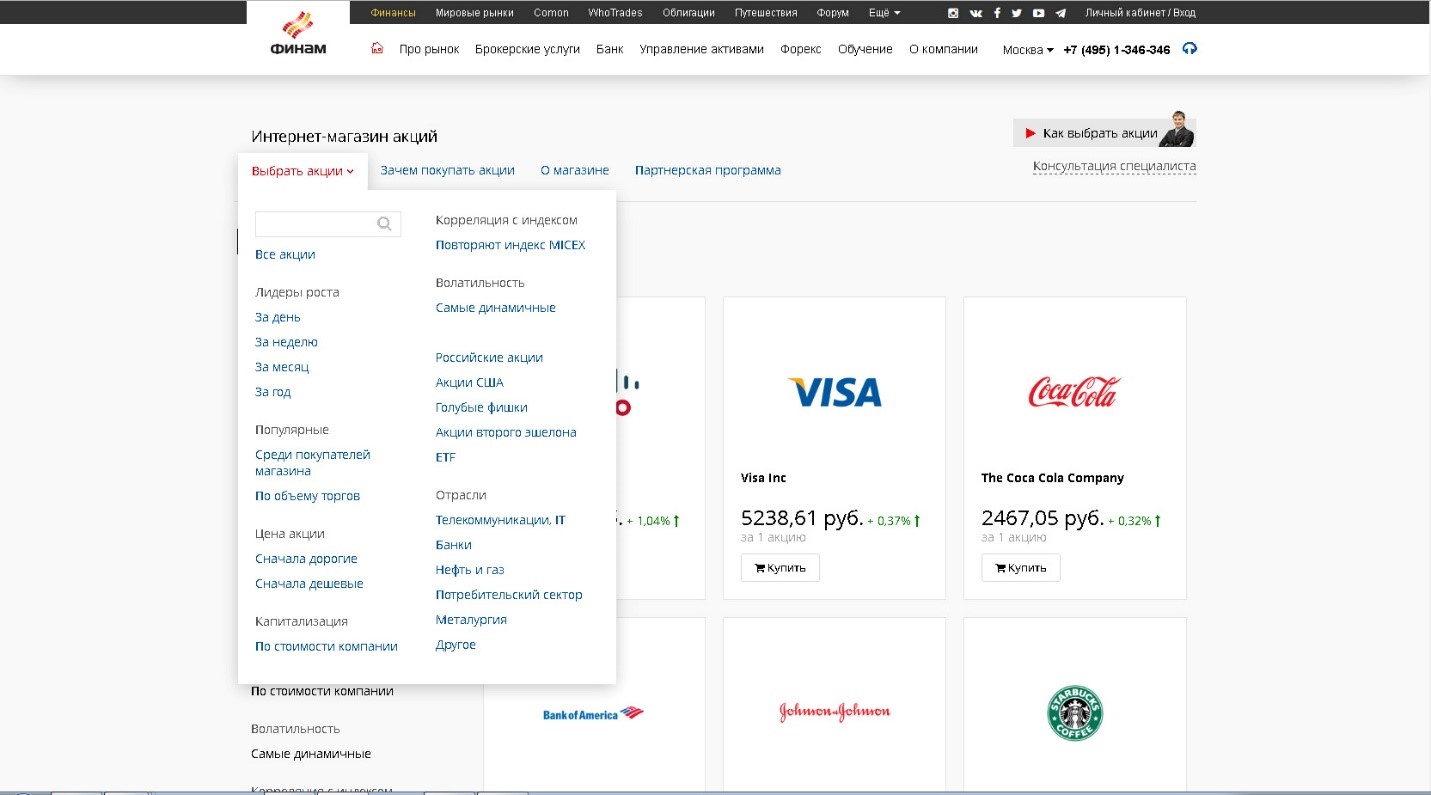The image size is (1431, 795).
Task: Expand the Москва city dropdown
Action: [1028, 50]
